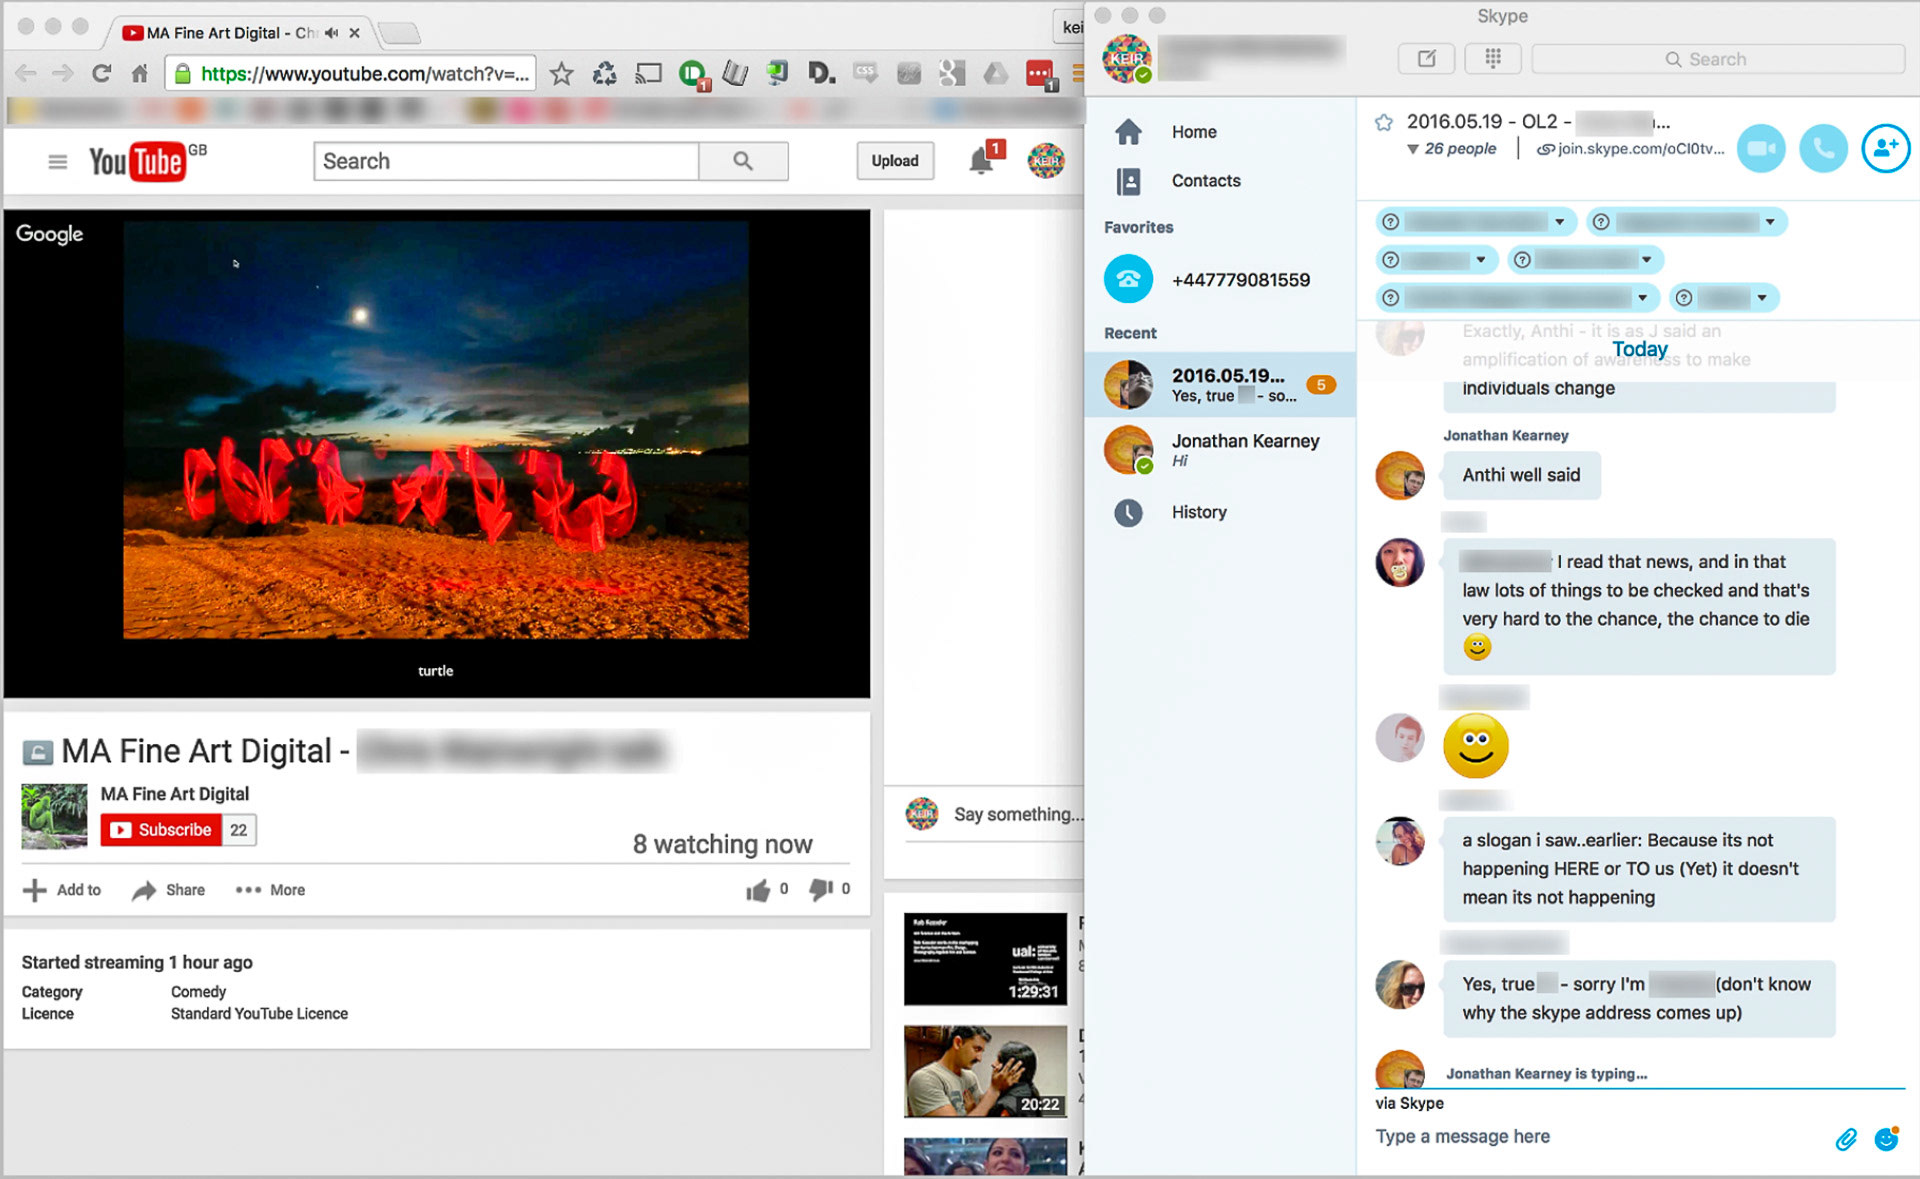Image resolution: width=1920 pixels, height=1179 pixels.
Task: Open YouTube notifications bell
Action: (x=981, y=161)
